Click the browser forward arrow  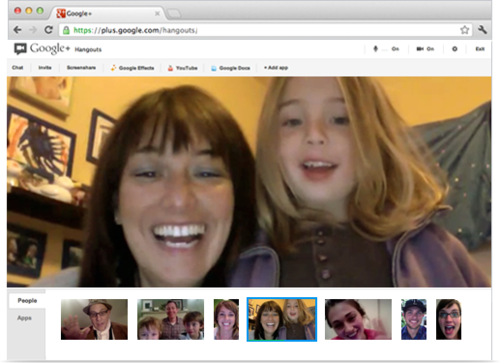tap(33, 30)
